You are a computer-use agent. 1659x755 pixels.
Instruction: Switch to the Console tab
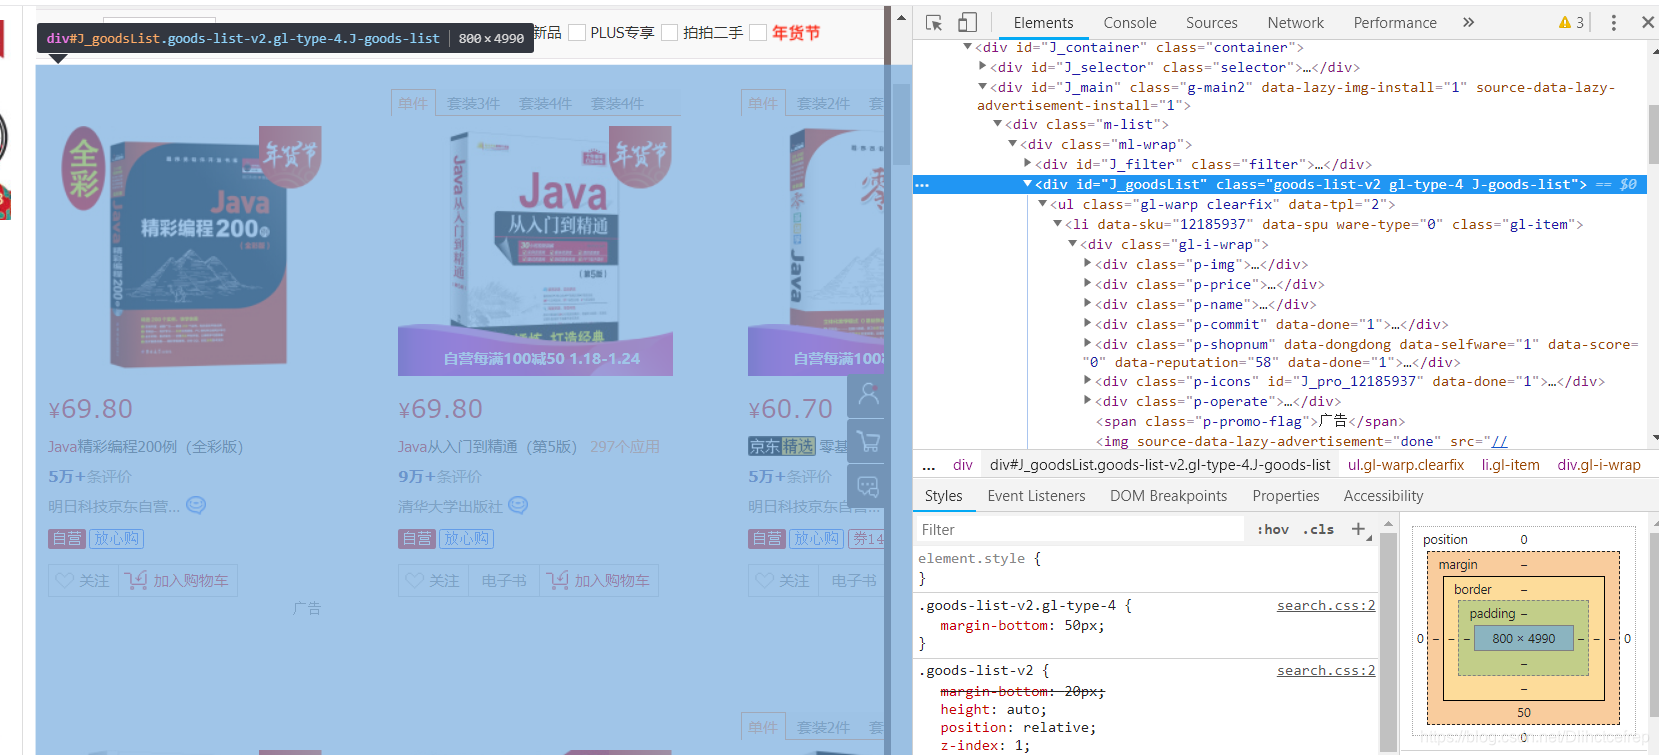click(1130, 22)
